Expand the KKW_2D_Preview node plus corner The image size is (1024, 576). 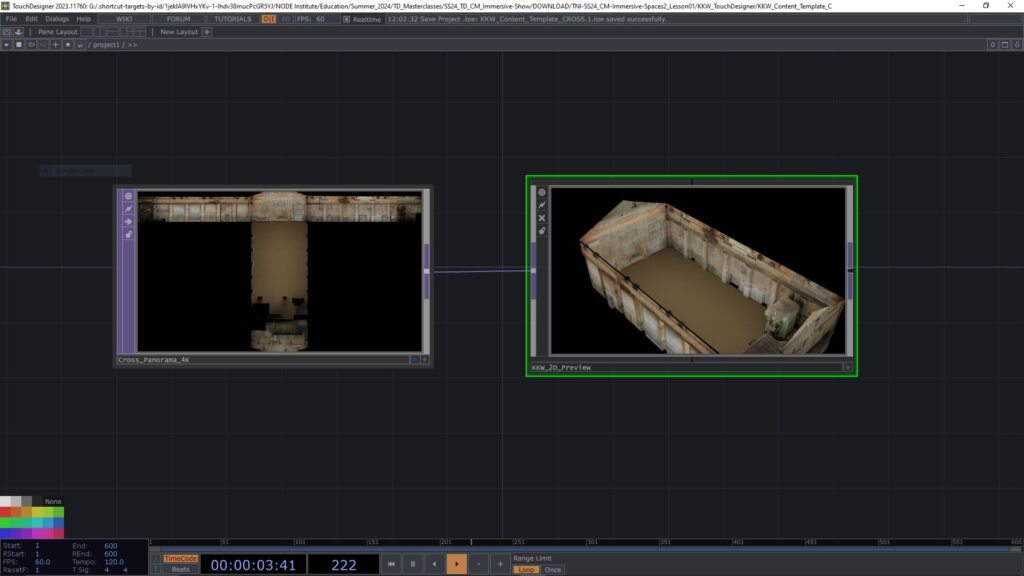847,367
